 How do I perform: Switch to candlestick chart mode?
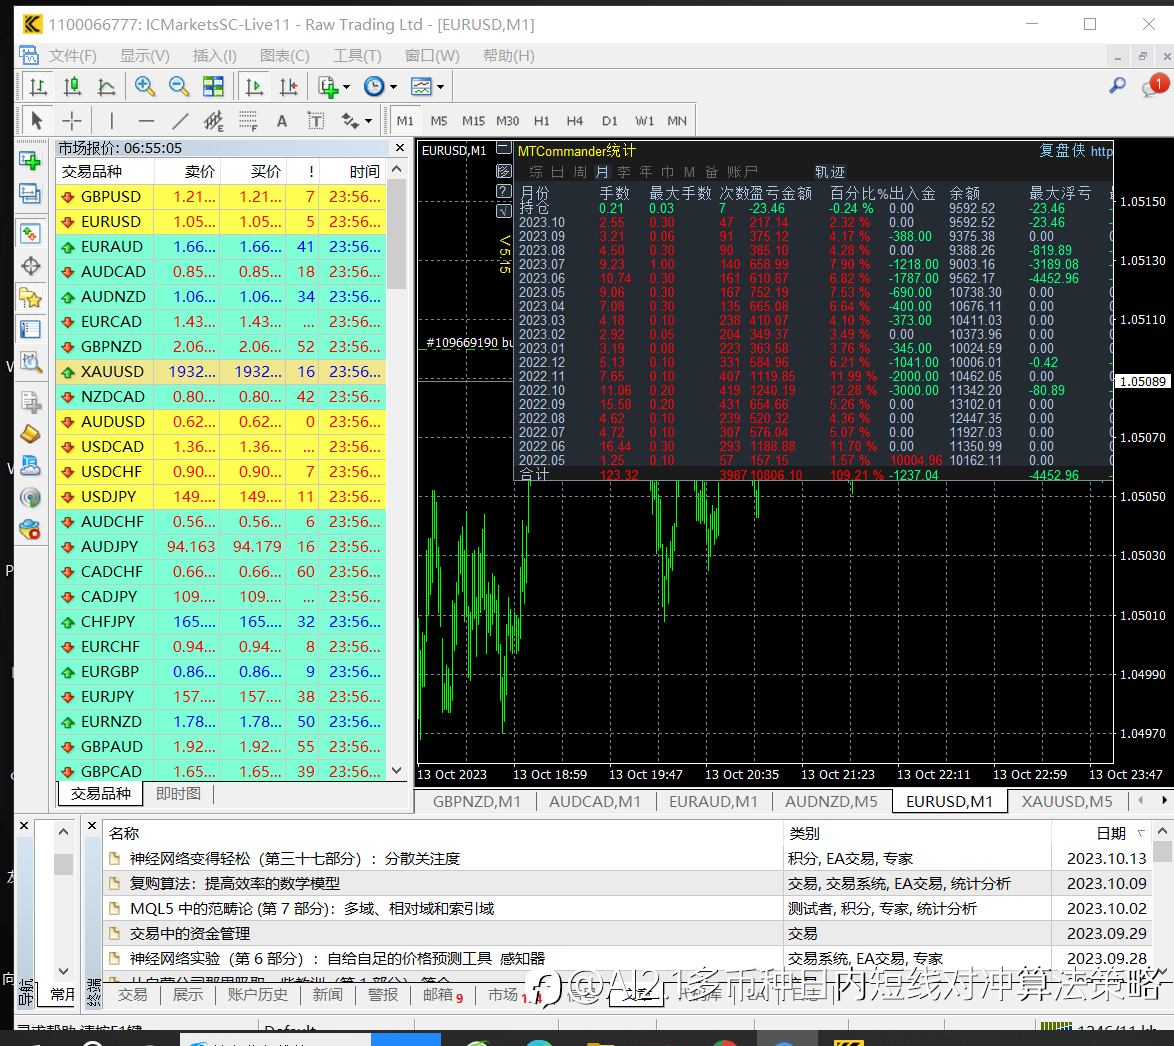pyautogui.click(x=72, y=87)
